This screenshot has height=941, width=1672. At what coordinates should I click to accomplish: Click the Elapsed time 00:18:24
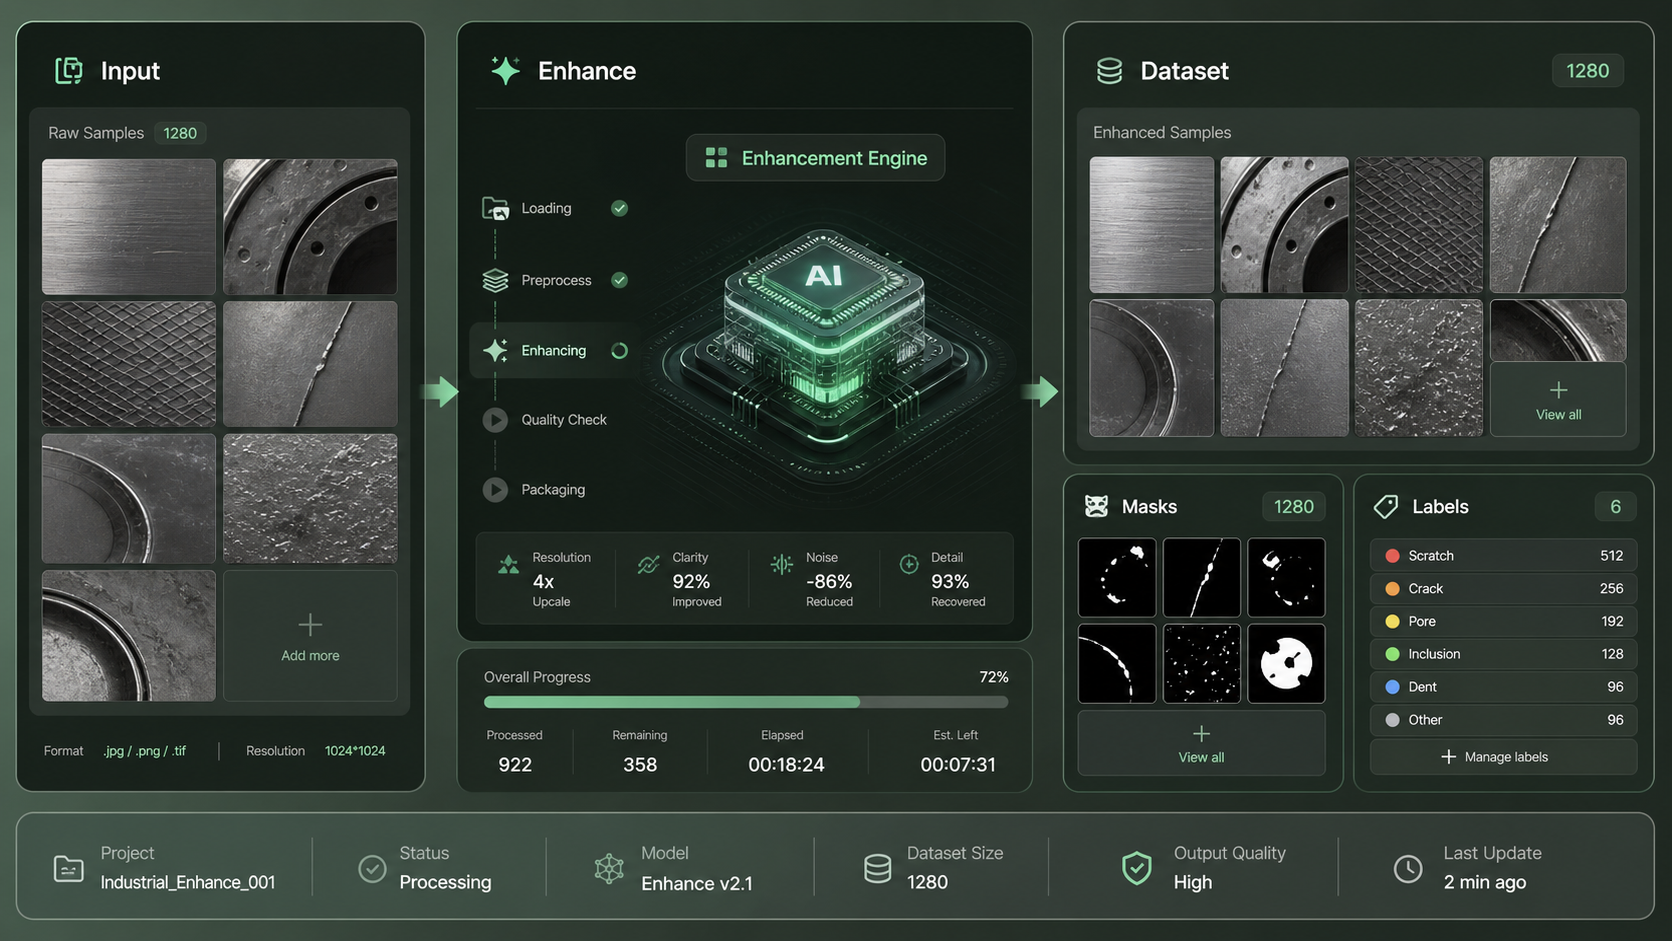click(786, 765)
